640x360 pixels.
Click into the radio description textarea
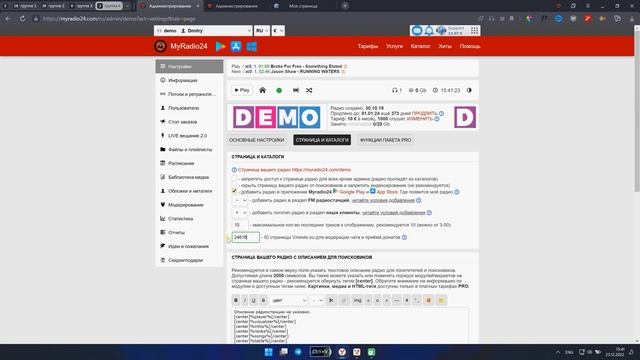click(350, 326)
